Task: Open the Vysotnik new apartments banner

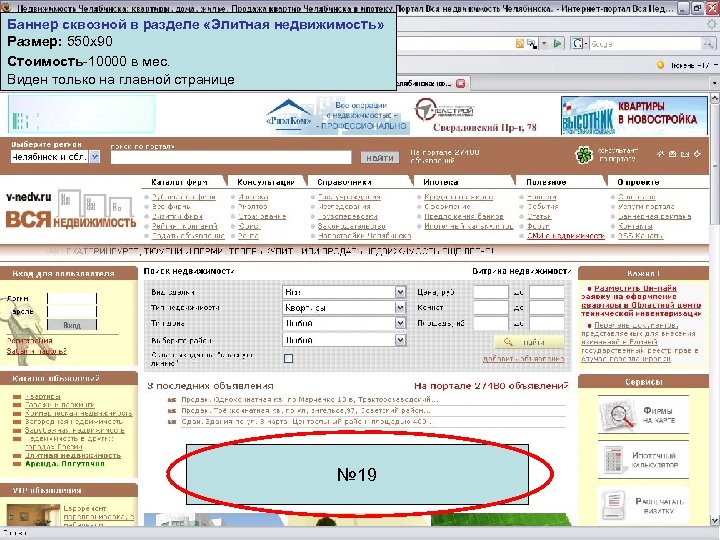Action: 634,116
